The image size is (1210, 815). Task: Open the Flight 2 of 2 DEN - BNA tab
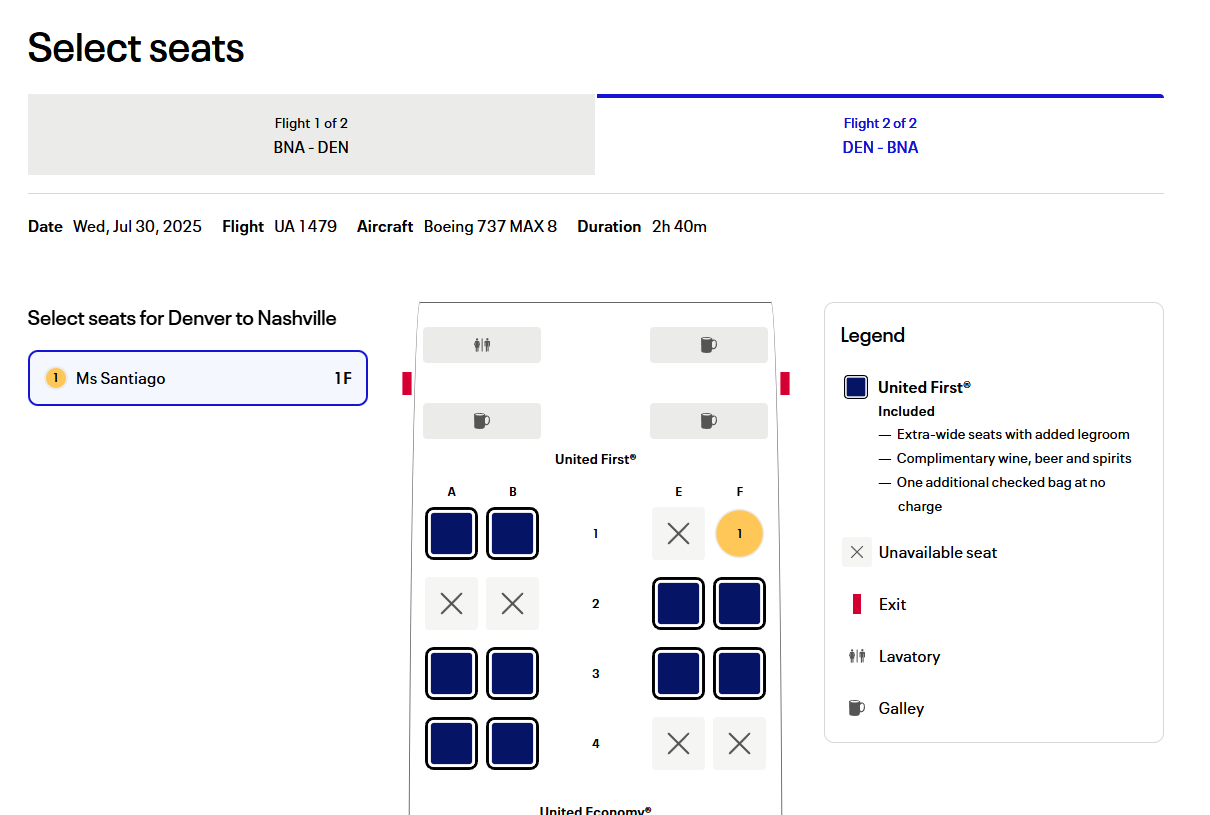point(880,135)
